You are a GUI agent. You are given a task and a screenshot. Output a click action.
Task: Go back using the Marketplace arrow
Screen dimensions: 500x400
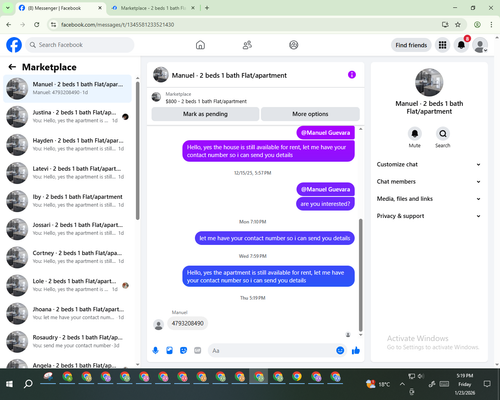click(x=12, y=67)
